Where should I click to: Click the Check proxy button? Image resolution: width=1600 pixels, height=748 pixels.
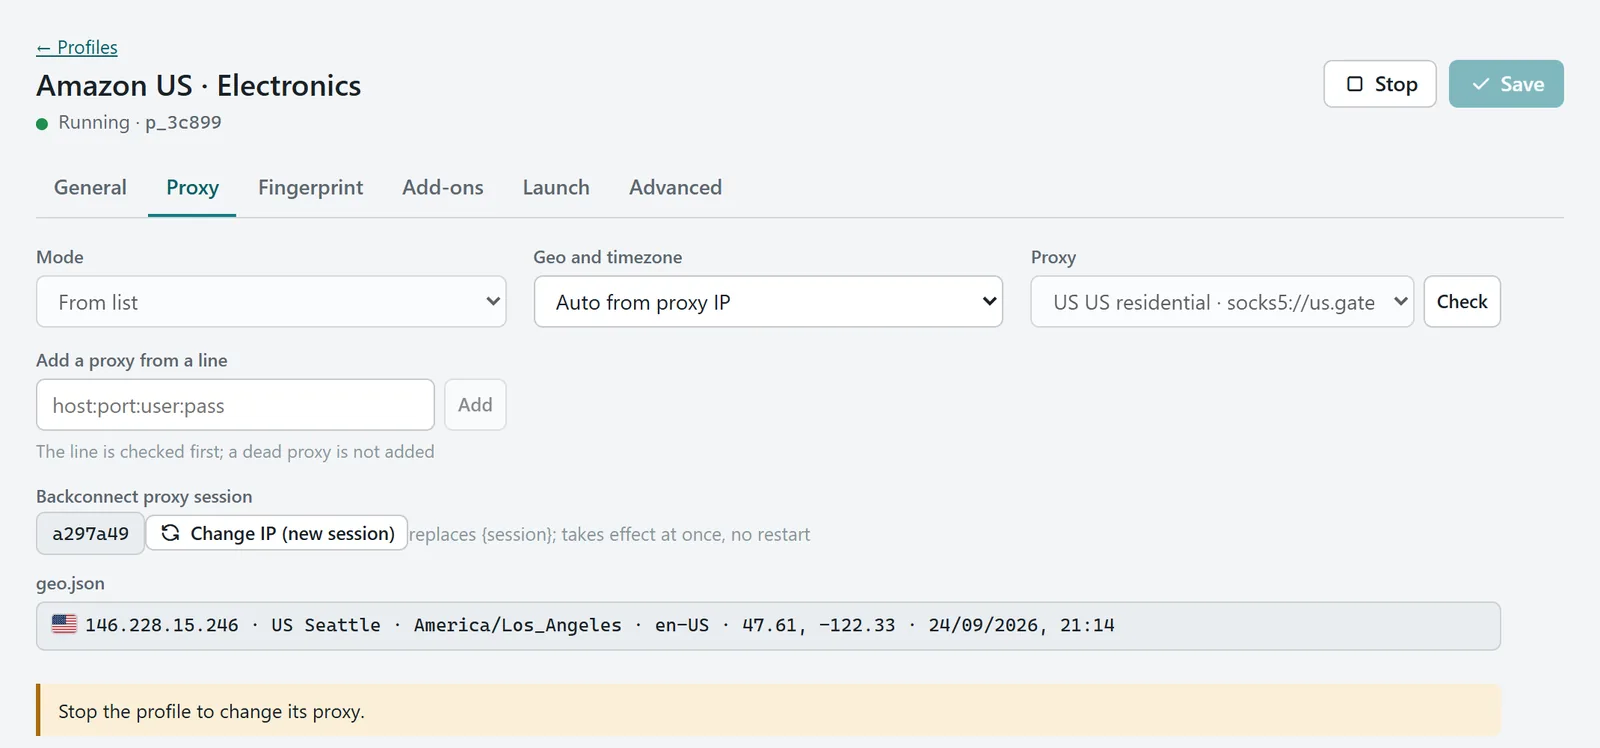(x=1462, y=302)
